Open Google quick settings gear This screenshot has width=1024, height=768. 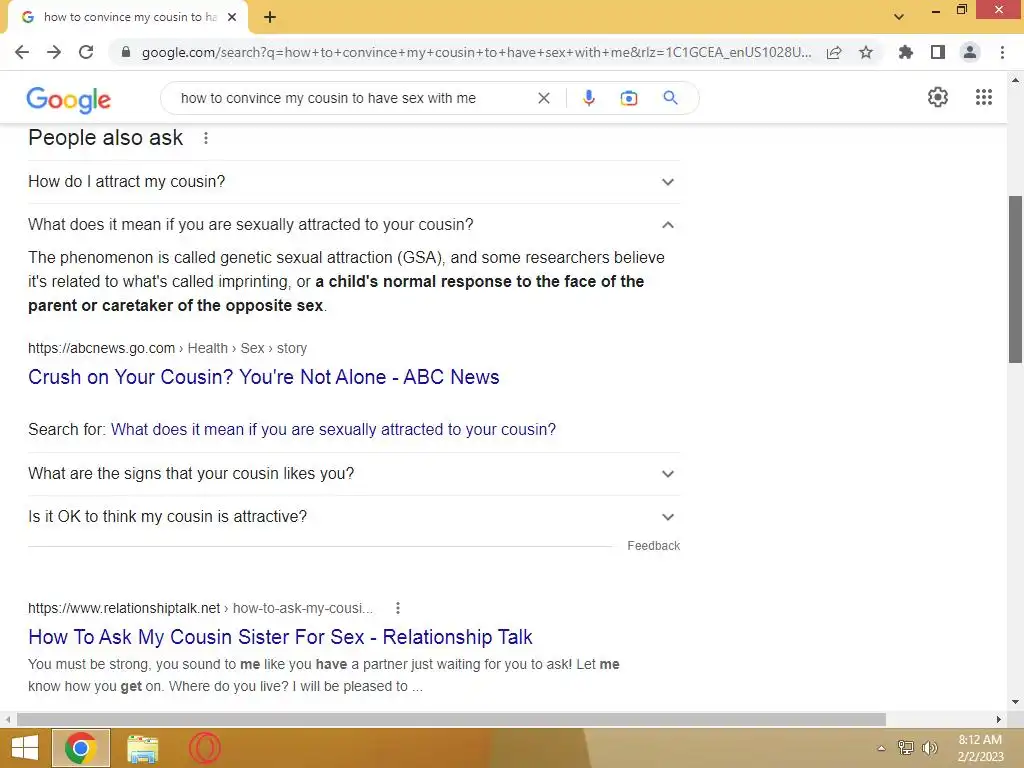938,97
